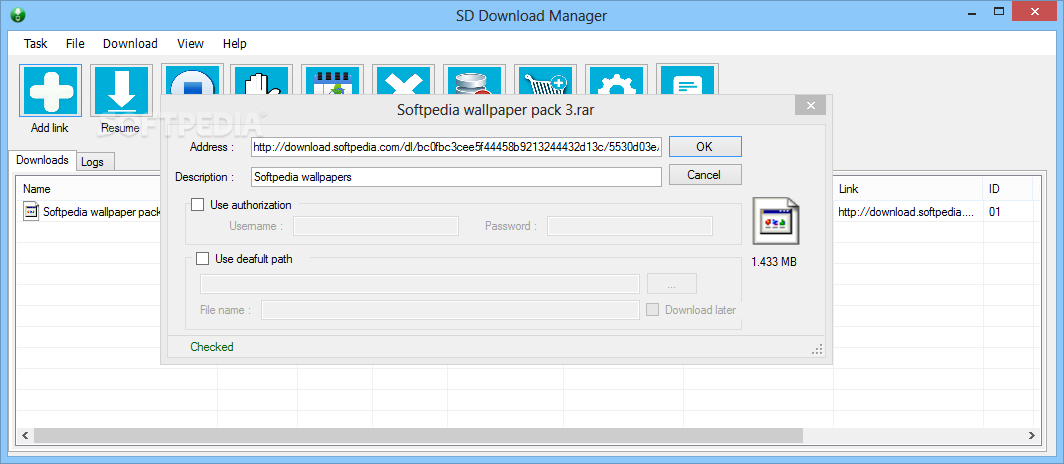Click the default path input field
Image resolution: width=1064 pixels, height=464 pixels.
[x=420, y=284]
